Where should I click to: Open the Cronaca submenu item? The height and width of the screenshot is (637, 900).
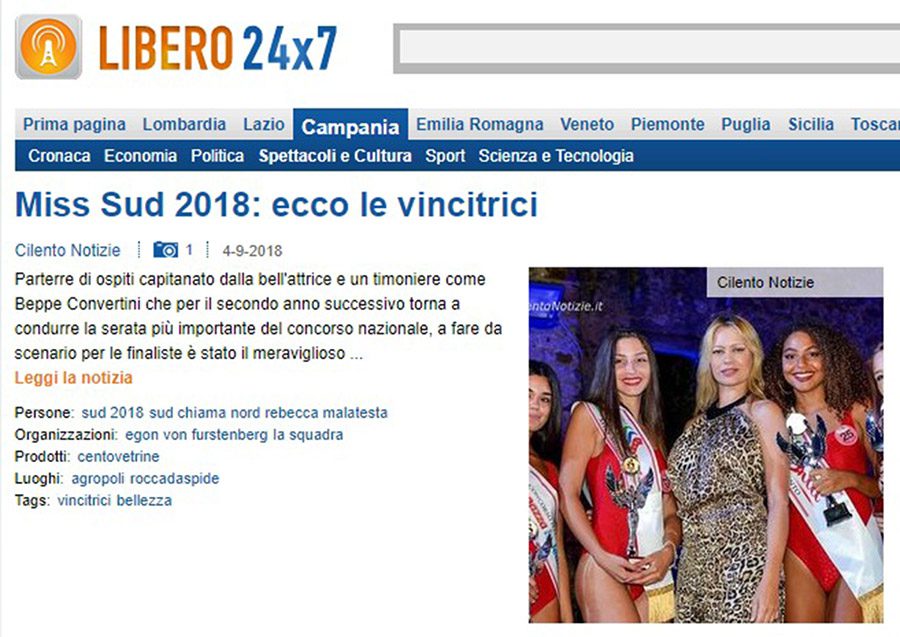point(59,156)
